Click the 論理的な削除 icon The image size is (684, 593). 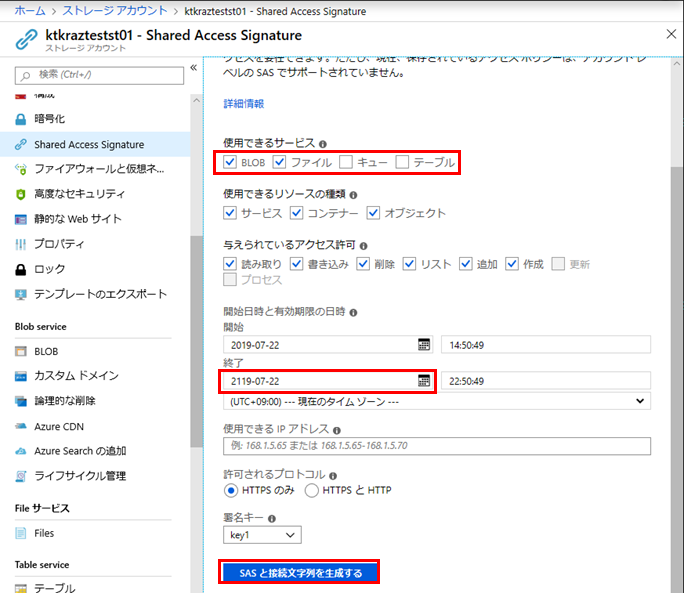click(x=21, y=401)
